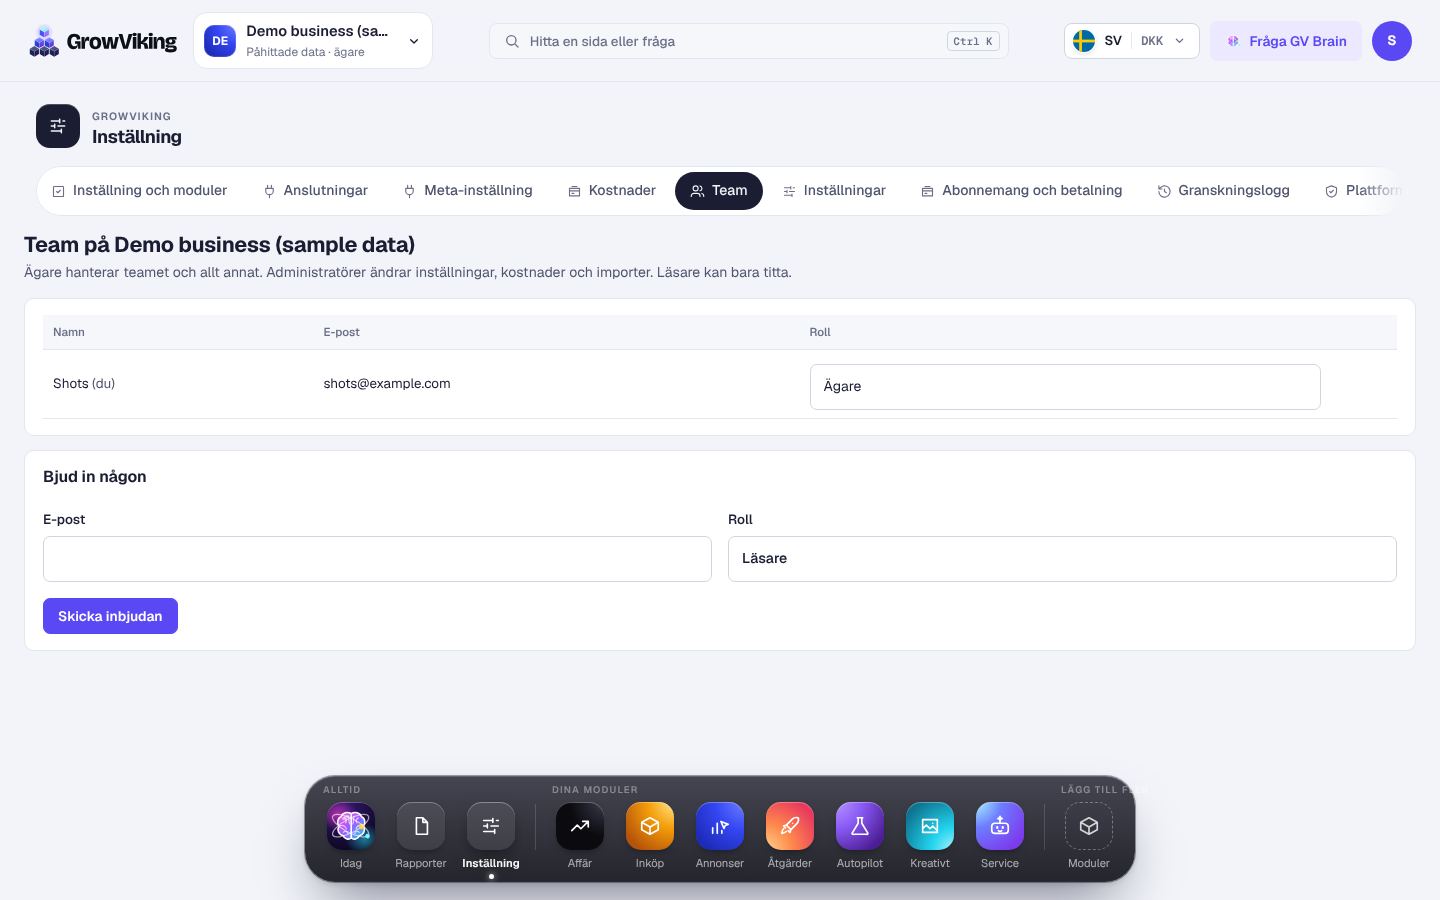Open the Idag brain icon in dock
The height and width of the screenshot is (900, 1440).
coord(351,826)
